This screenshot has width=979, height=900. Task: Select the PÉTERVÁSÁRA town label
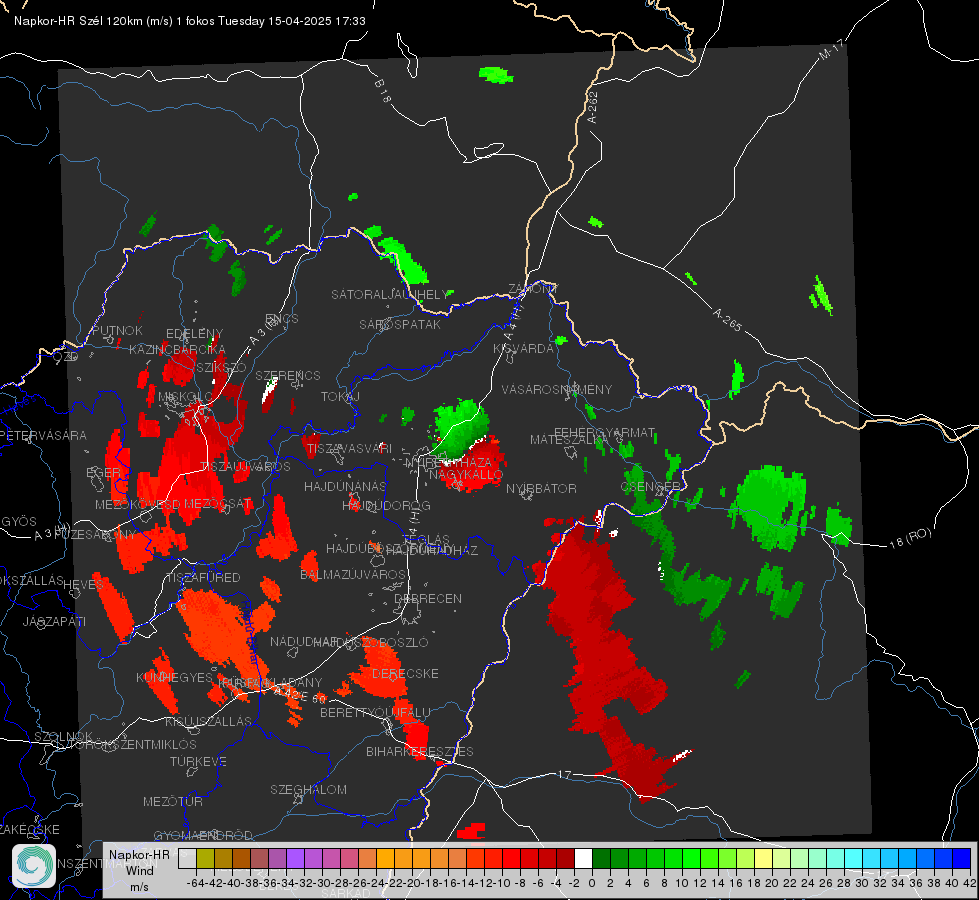pos(44,435)
